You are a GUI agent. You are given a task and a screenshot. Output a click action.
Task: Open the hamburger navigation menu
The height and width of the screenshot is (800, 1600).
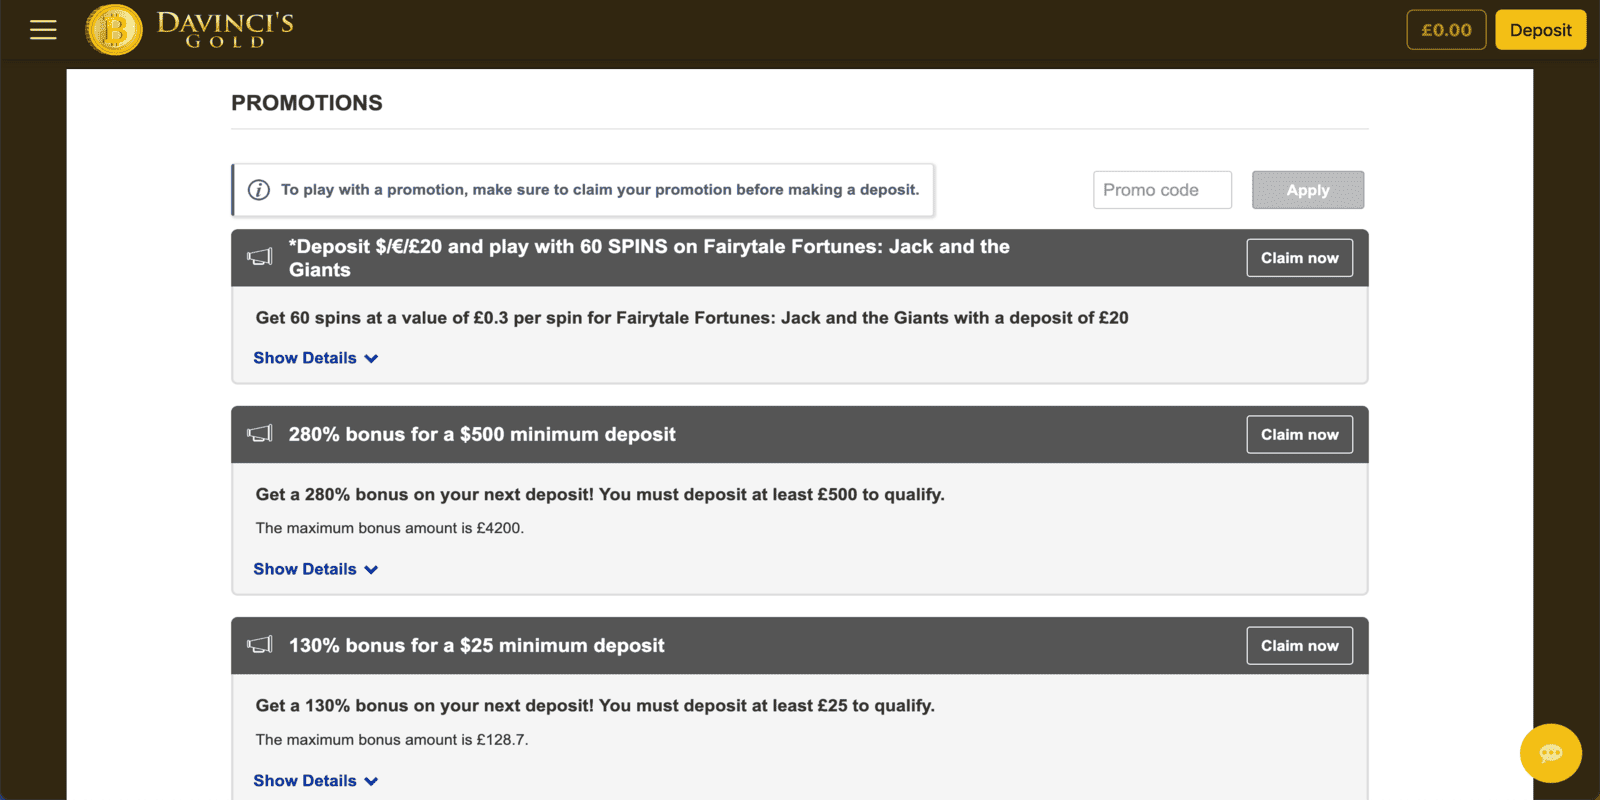[43, 30]
